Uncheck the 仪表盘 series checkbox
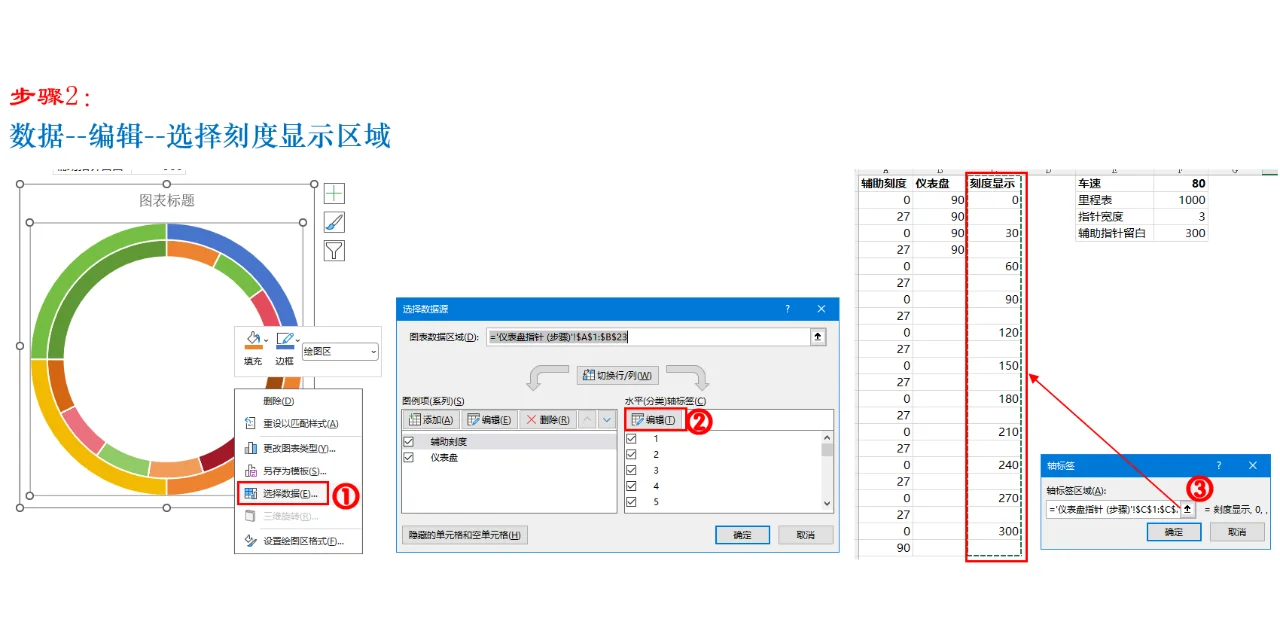The height and width of the screenshot is (640, 1280). [407, 457]
